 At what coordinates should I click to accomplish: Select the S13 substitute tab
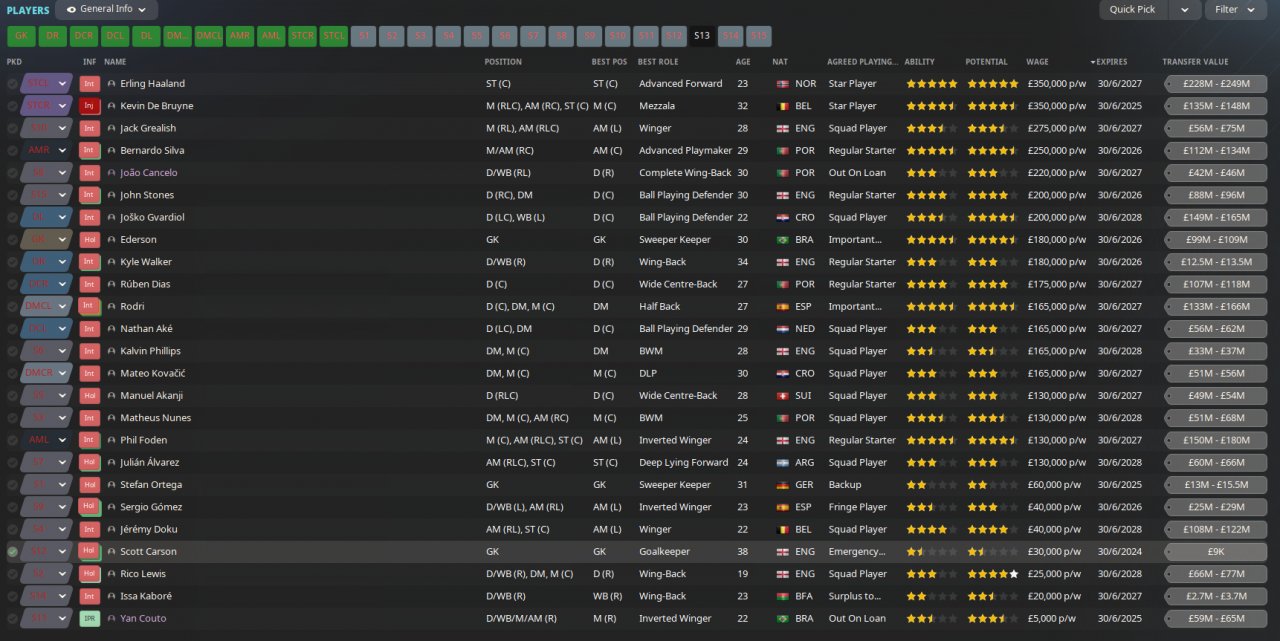[x=702, y=37]
